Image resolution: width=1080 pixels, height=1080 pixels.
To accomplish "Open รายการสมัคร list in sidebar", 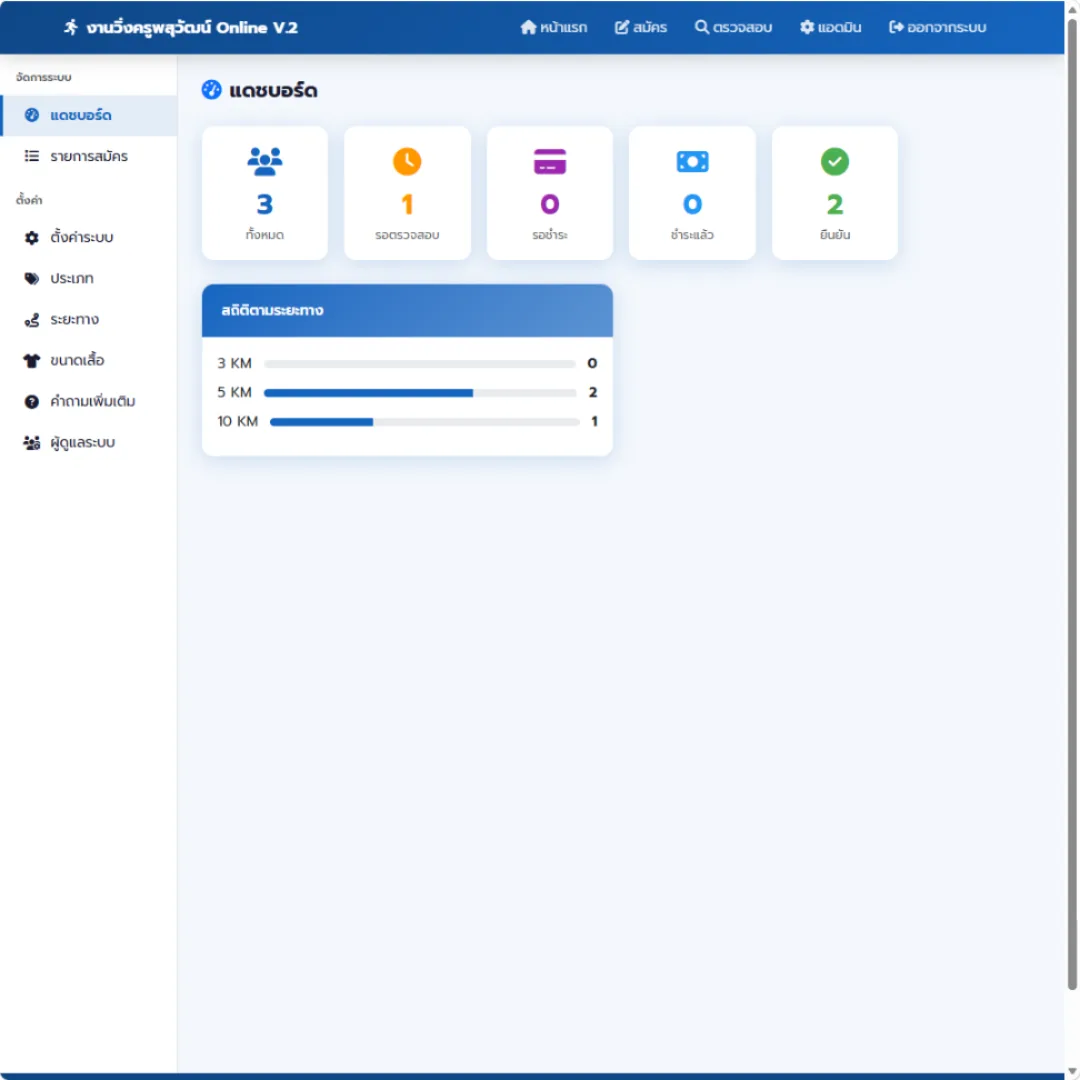I will 90,156.
